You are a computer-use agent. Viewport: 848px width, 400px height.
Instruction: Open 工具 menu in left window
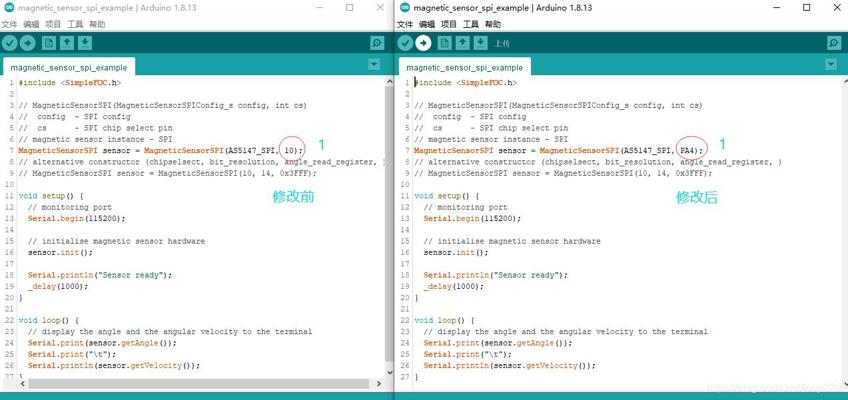coord(75,24)
